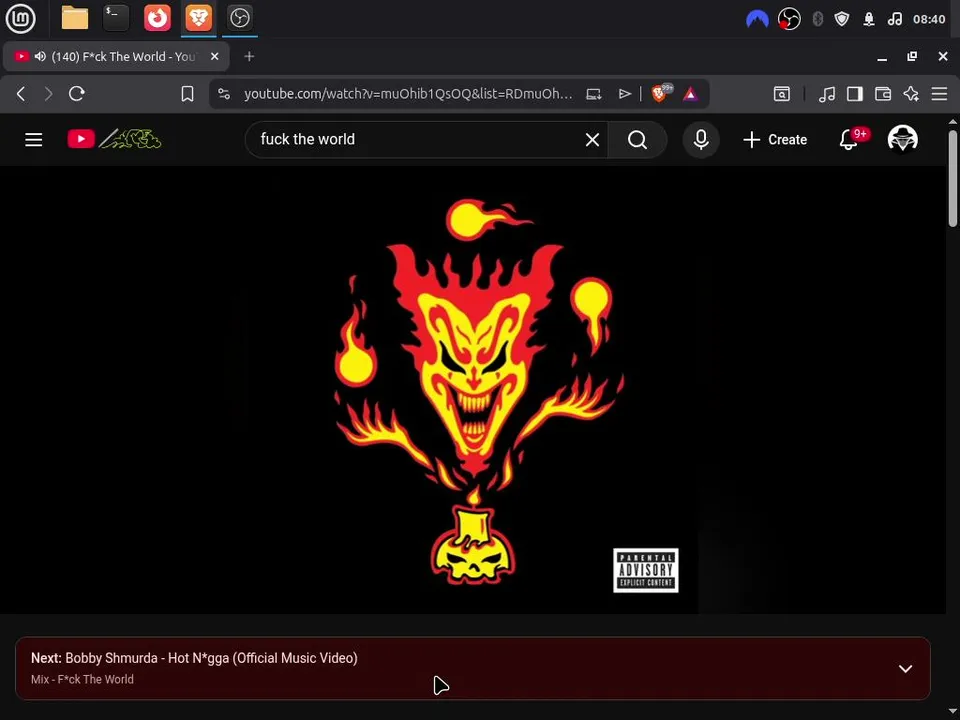Switch to the Brave browser taskbar icon

pos(198,18)
